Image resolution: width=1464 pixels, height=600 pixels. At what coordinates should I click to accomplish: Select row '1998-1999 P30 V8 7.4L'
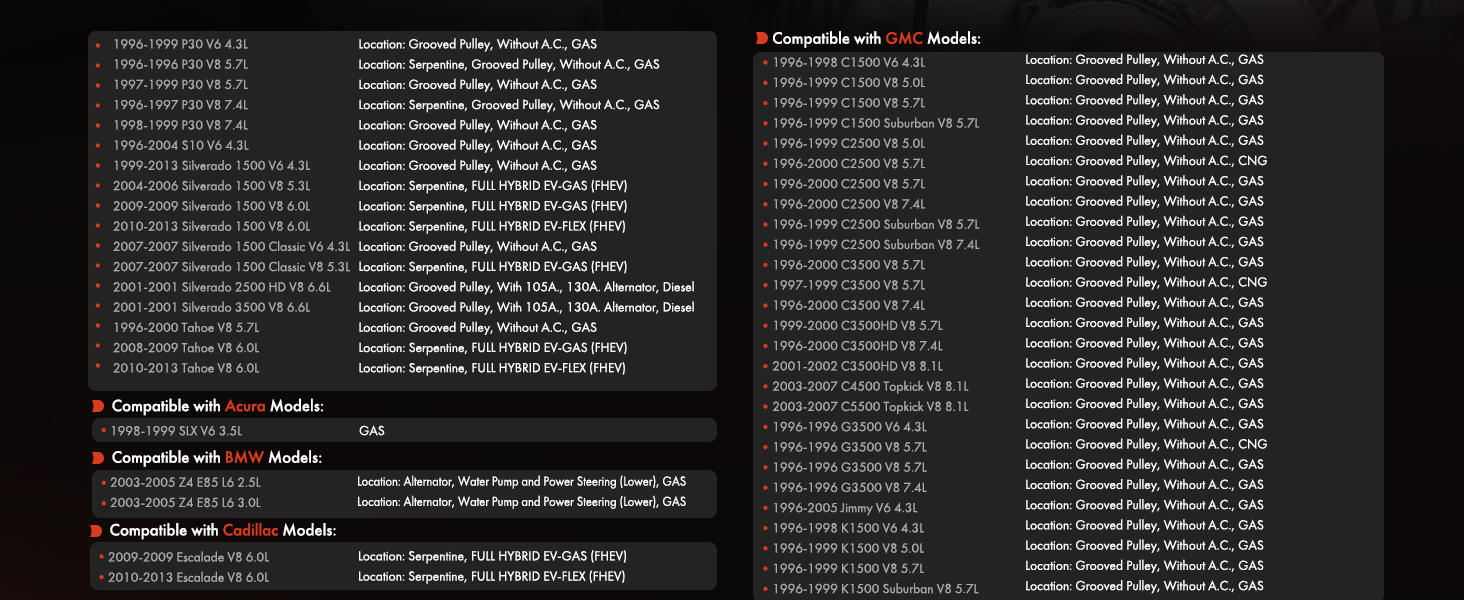(180, 126)
